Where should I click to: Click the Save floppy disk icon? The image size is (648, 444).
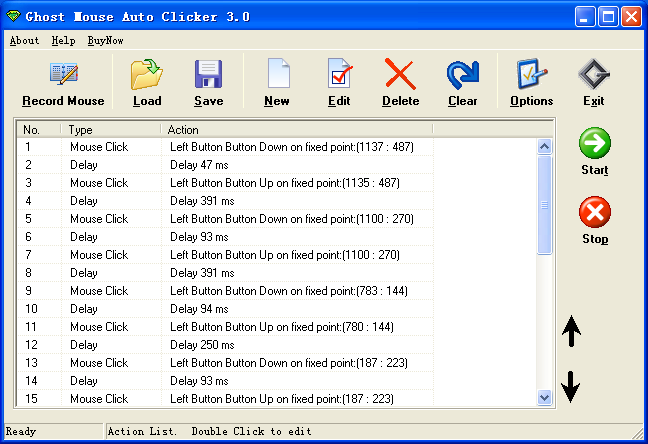208,74
